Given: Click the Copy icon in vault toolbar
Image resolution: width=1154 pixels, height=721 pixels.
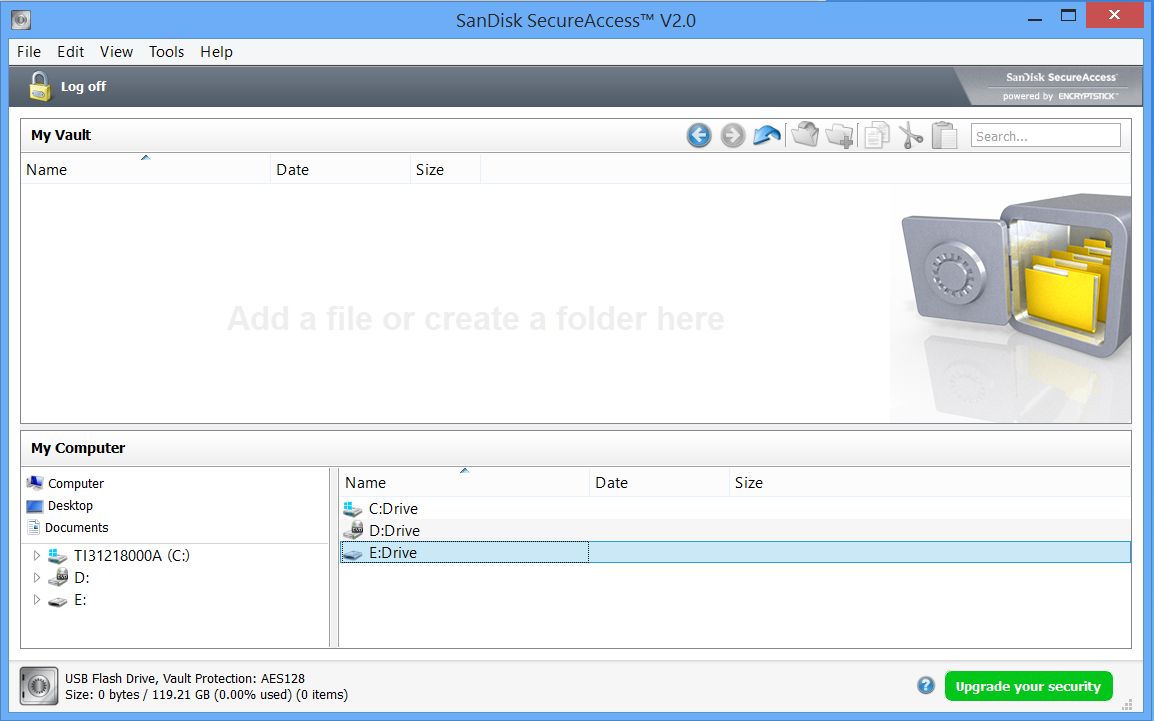Looking at the screenshot, I should pyautogui.click(x=876, y=136).
